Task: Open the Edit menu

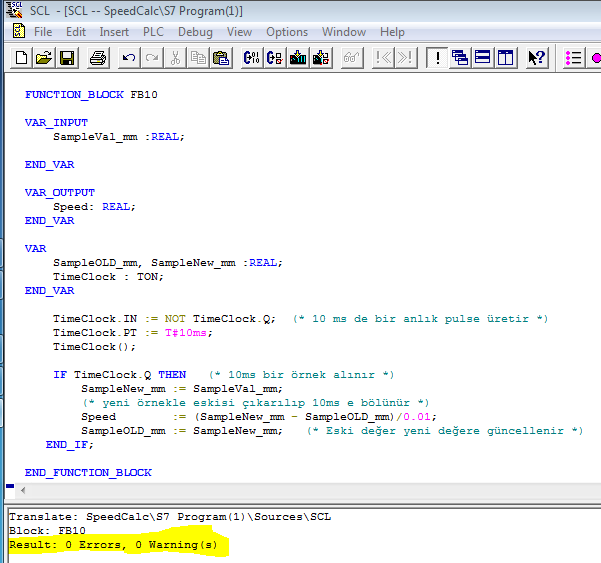Action: (x=76, y=32)
